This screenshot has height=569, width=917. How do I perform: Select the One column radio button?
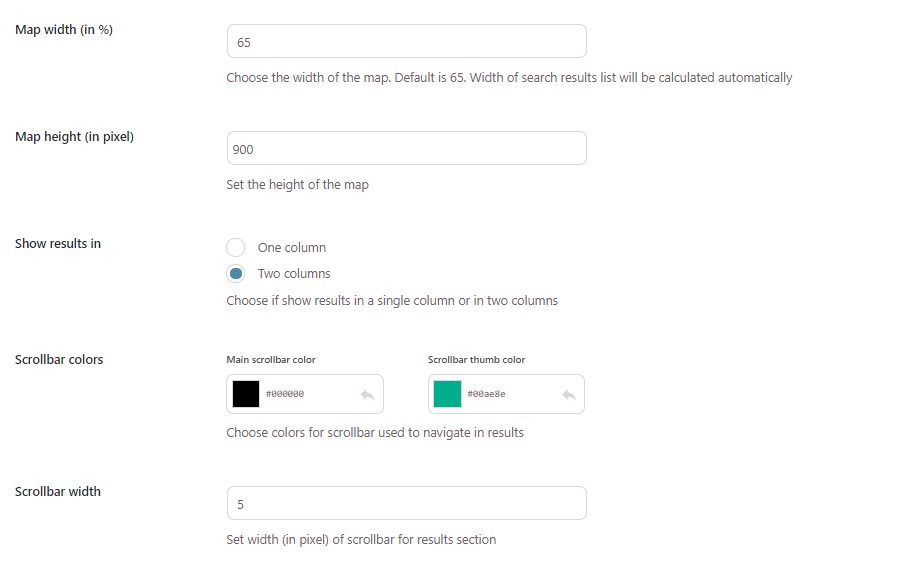point(236,247)
